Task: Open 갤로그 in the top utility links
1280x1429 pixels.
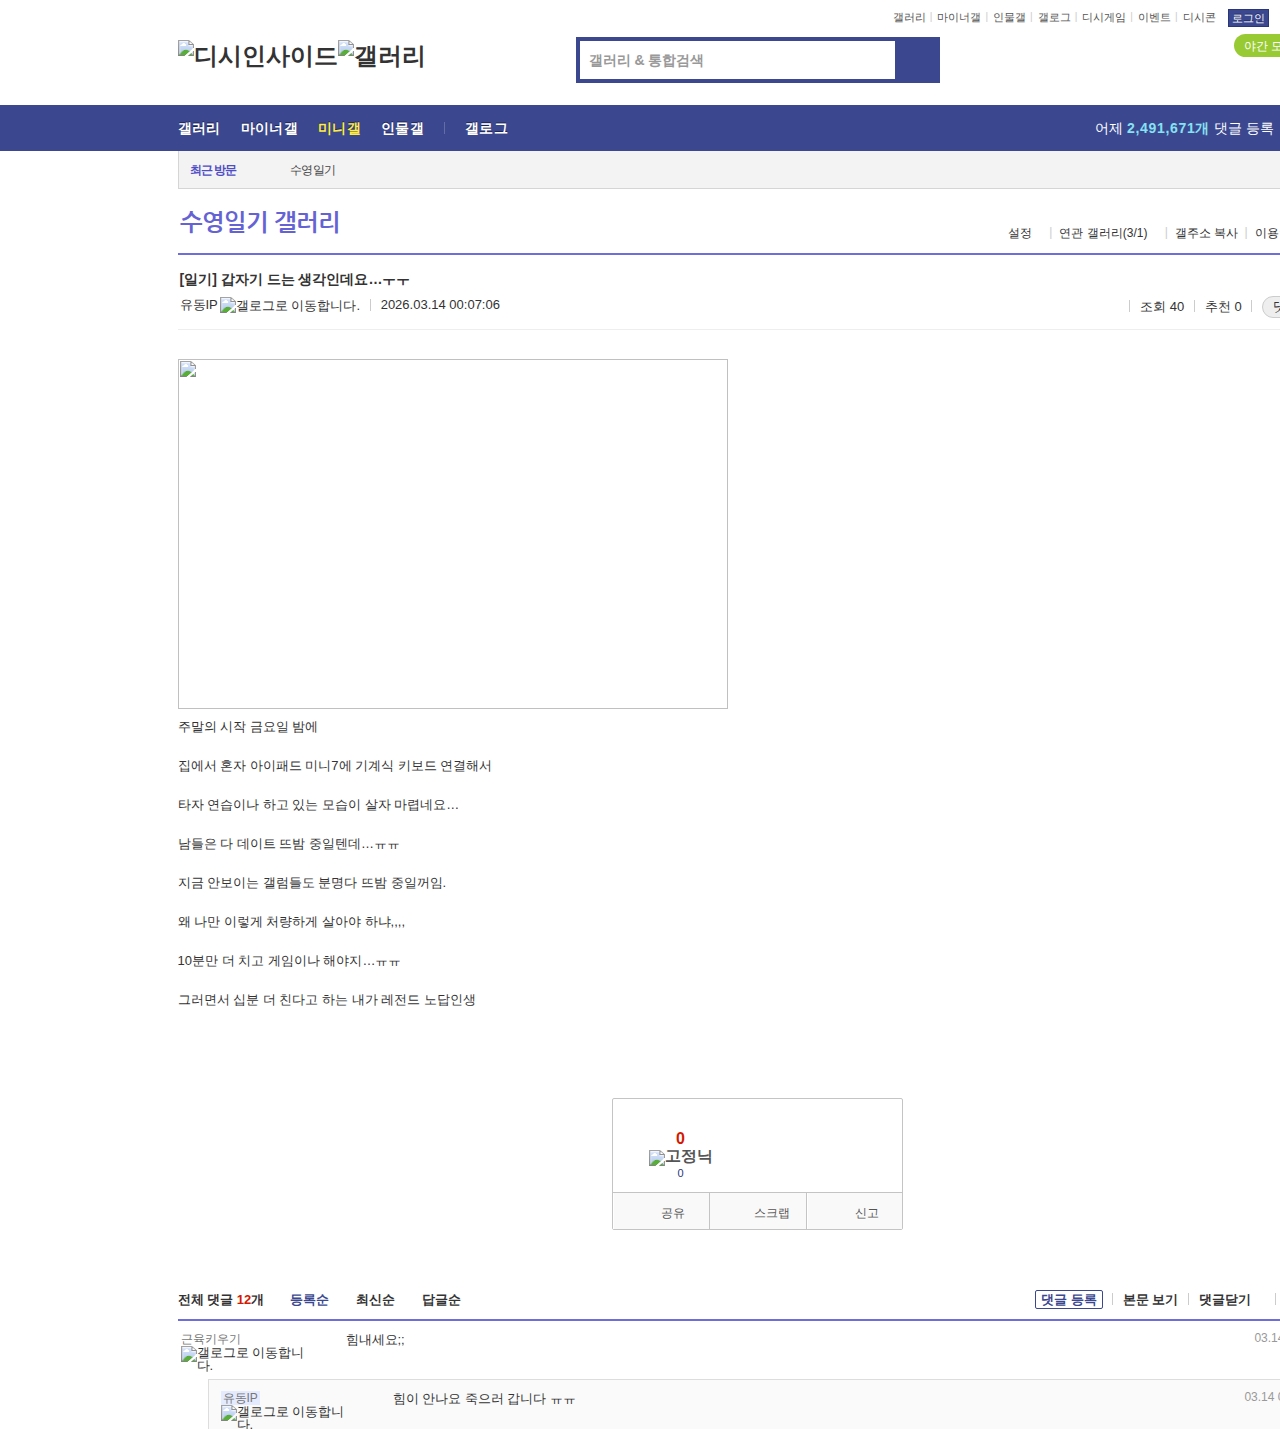Action: 1054,18
